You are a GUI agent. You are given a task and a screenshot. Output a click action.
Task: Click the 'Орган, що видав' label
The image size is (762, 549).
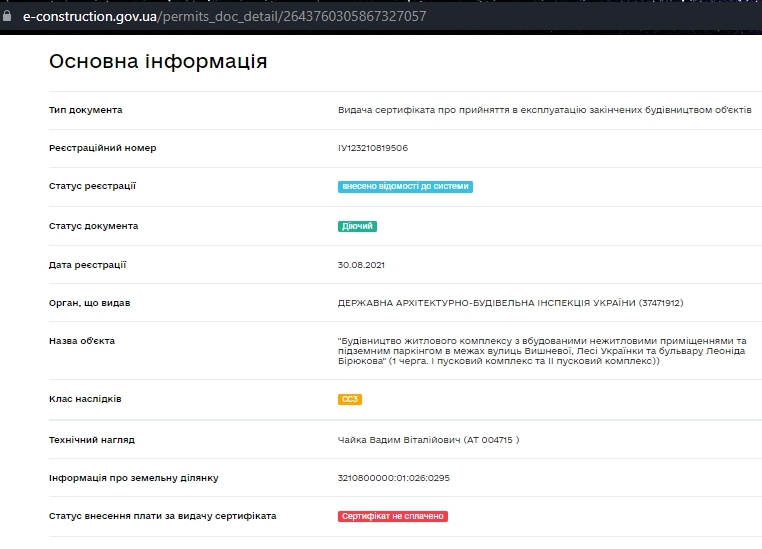tap(89, 303)
